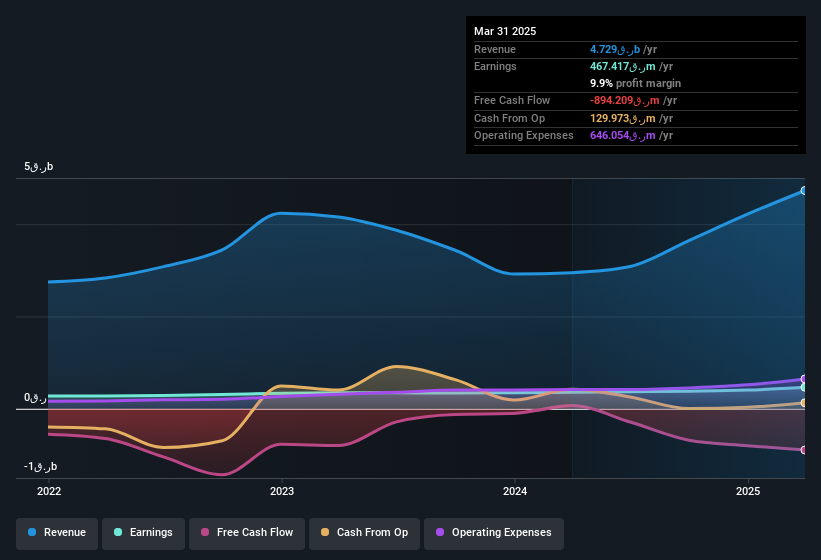Click the 2023 x-axis label
This screenshot has height=560, width=821.
282,491
